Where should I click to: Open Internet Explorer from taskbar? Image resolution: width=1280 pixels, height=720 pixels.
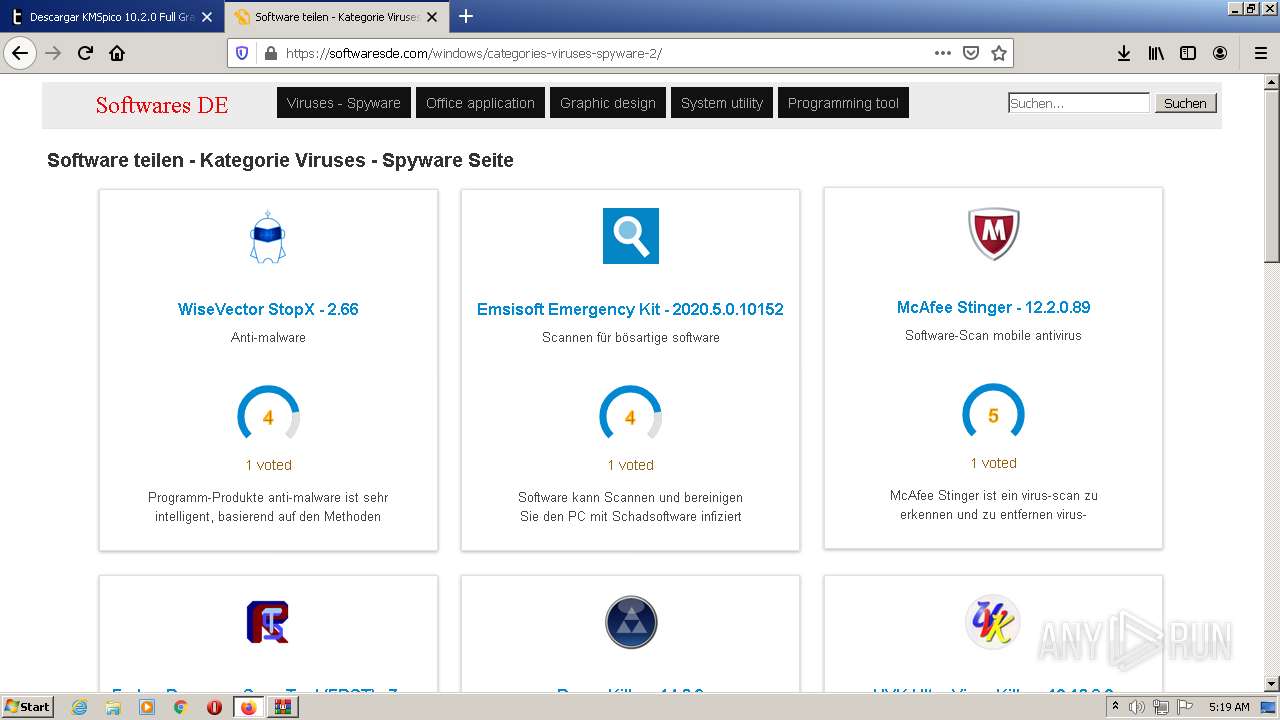pyautogui.click(x=80, y=707)
